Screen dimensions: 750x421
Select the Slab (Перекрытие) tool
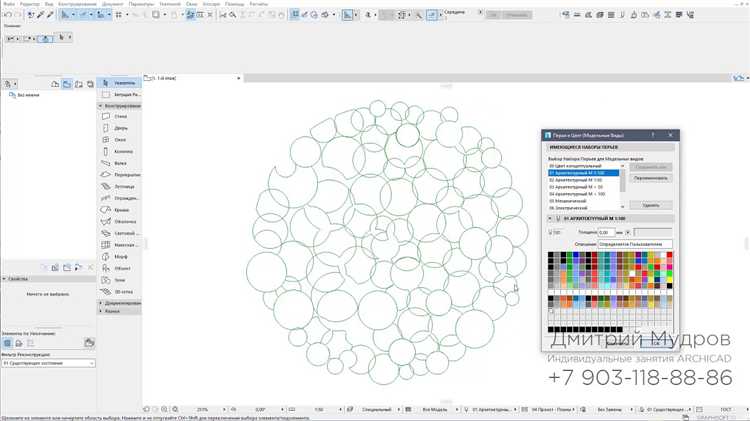(119, 175)
